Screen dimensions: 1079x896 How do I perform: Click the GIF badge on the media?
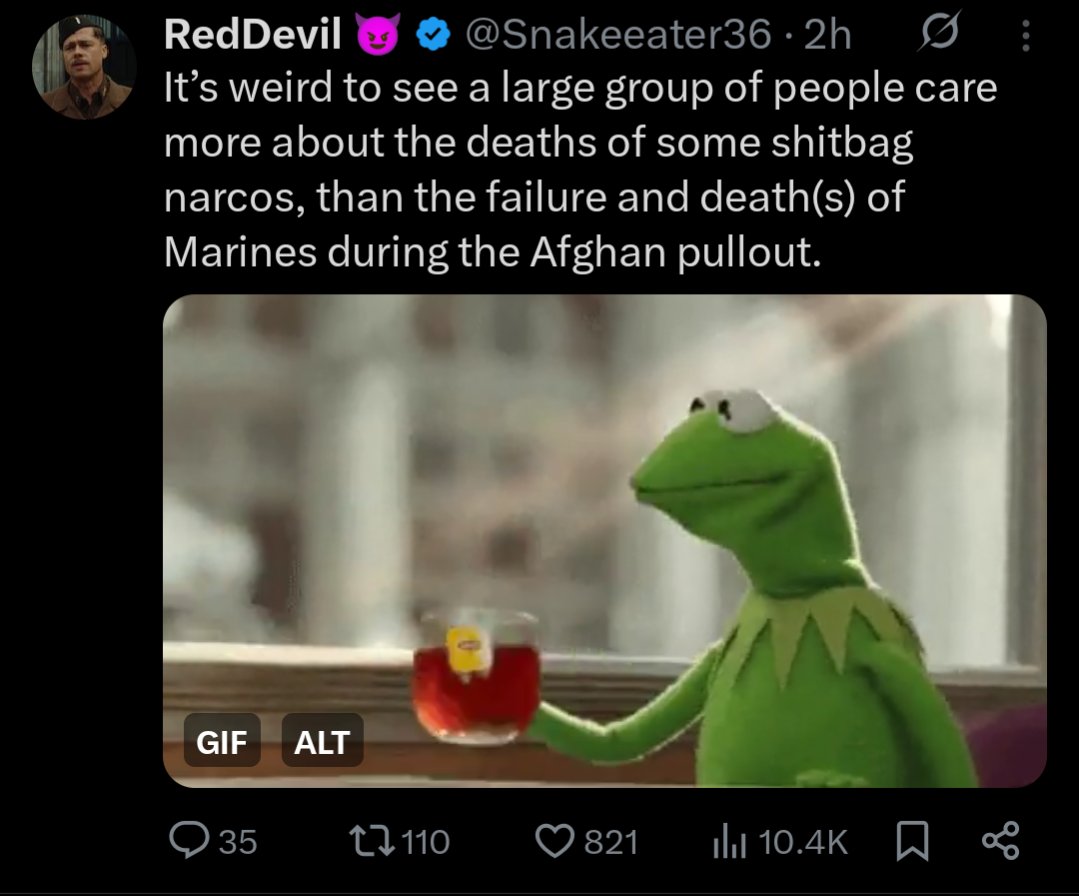222,740
